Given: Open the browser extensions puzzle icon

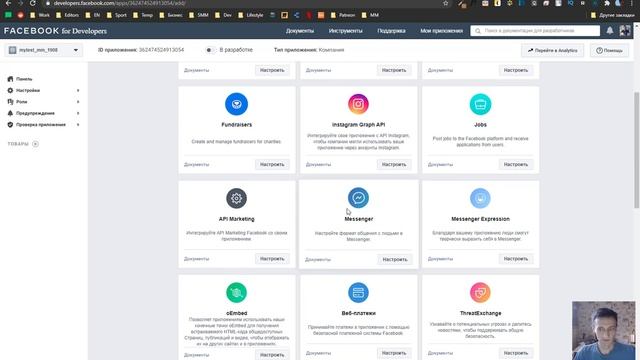Looking at the screenshot, I should (x=607, y=3).
